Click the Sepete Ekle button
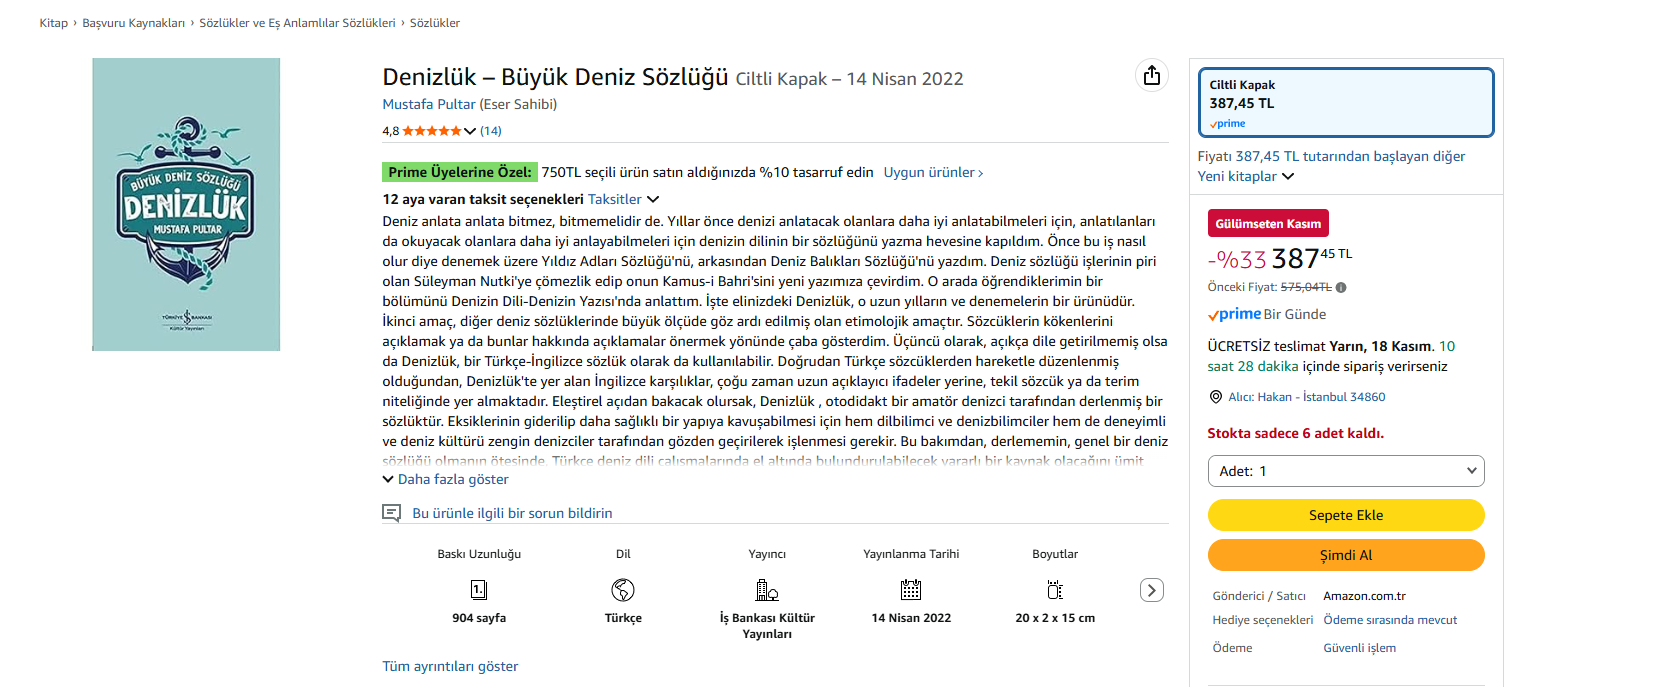 coord(1346,515)
